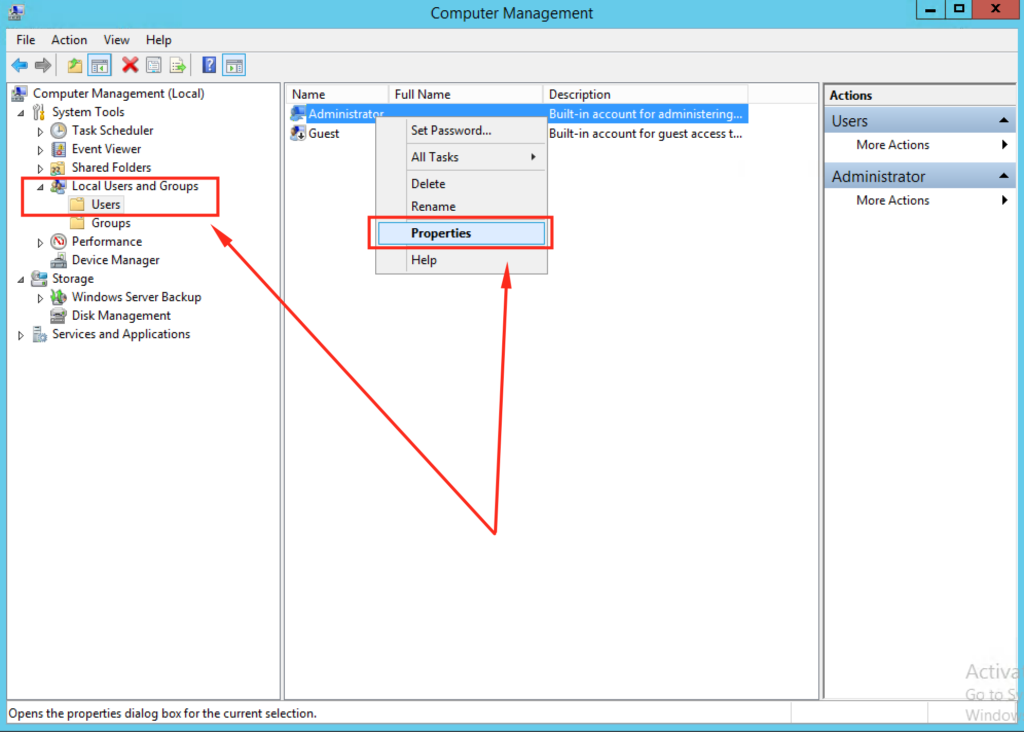This screenshot has height=732, width=1024.
Task: Click the red X Delete toolbar icon
Action: [129, 66]
